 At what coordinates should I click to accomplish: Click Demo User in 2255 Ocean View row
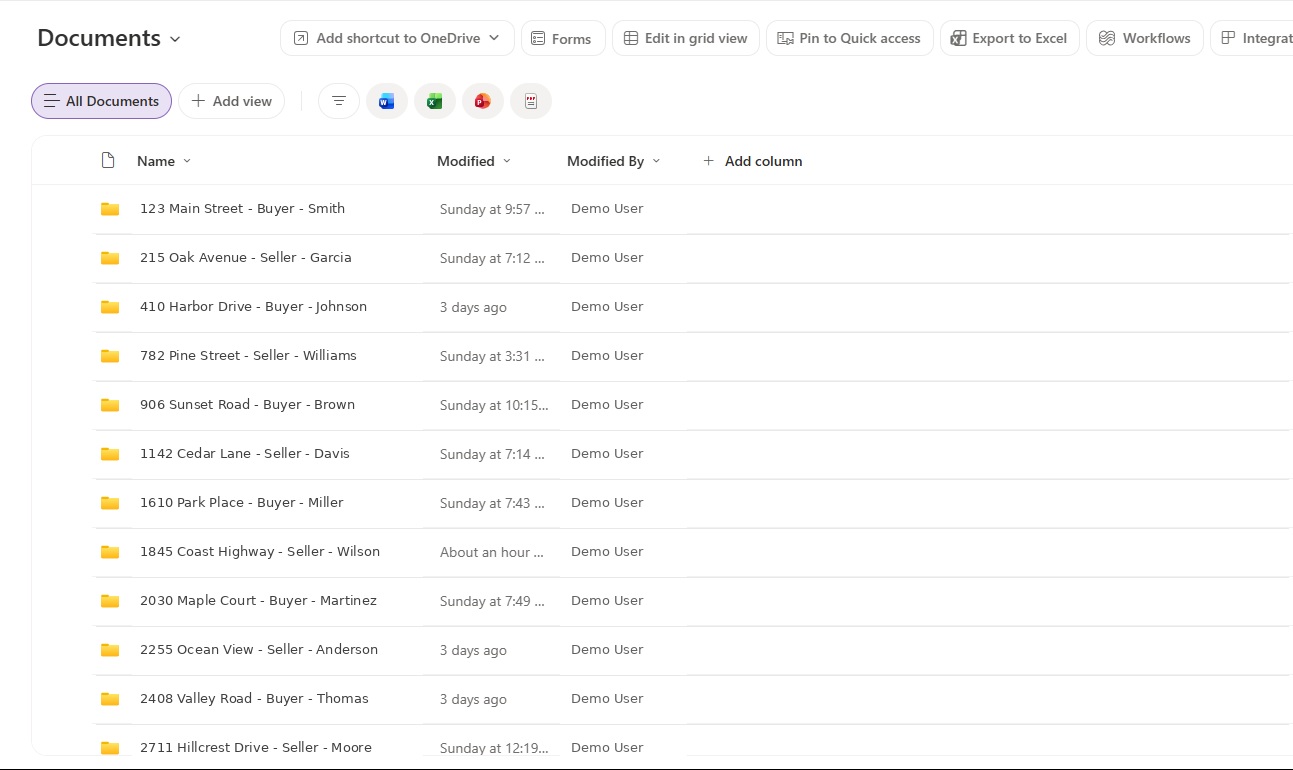pyautogui.click(x=607, y=650)
